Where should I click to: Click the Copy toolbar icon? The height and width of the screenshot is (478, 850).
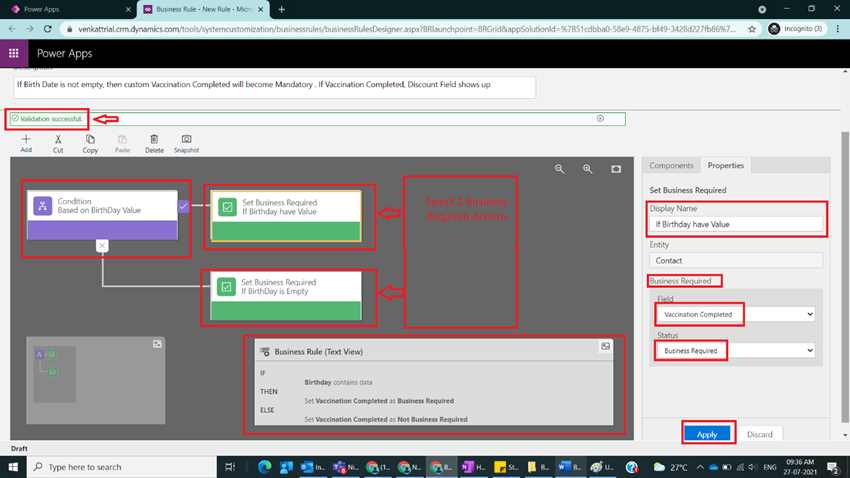pyautogui.click(x=90, y=144)
